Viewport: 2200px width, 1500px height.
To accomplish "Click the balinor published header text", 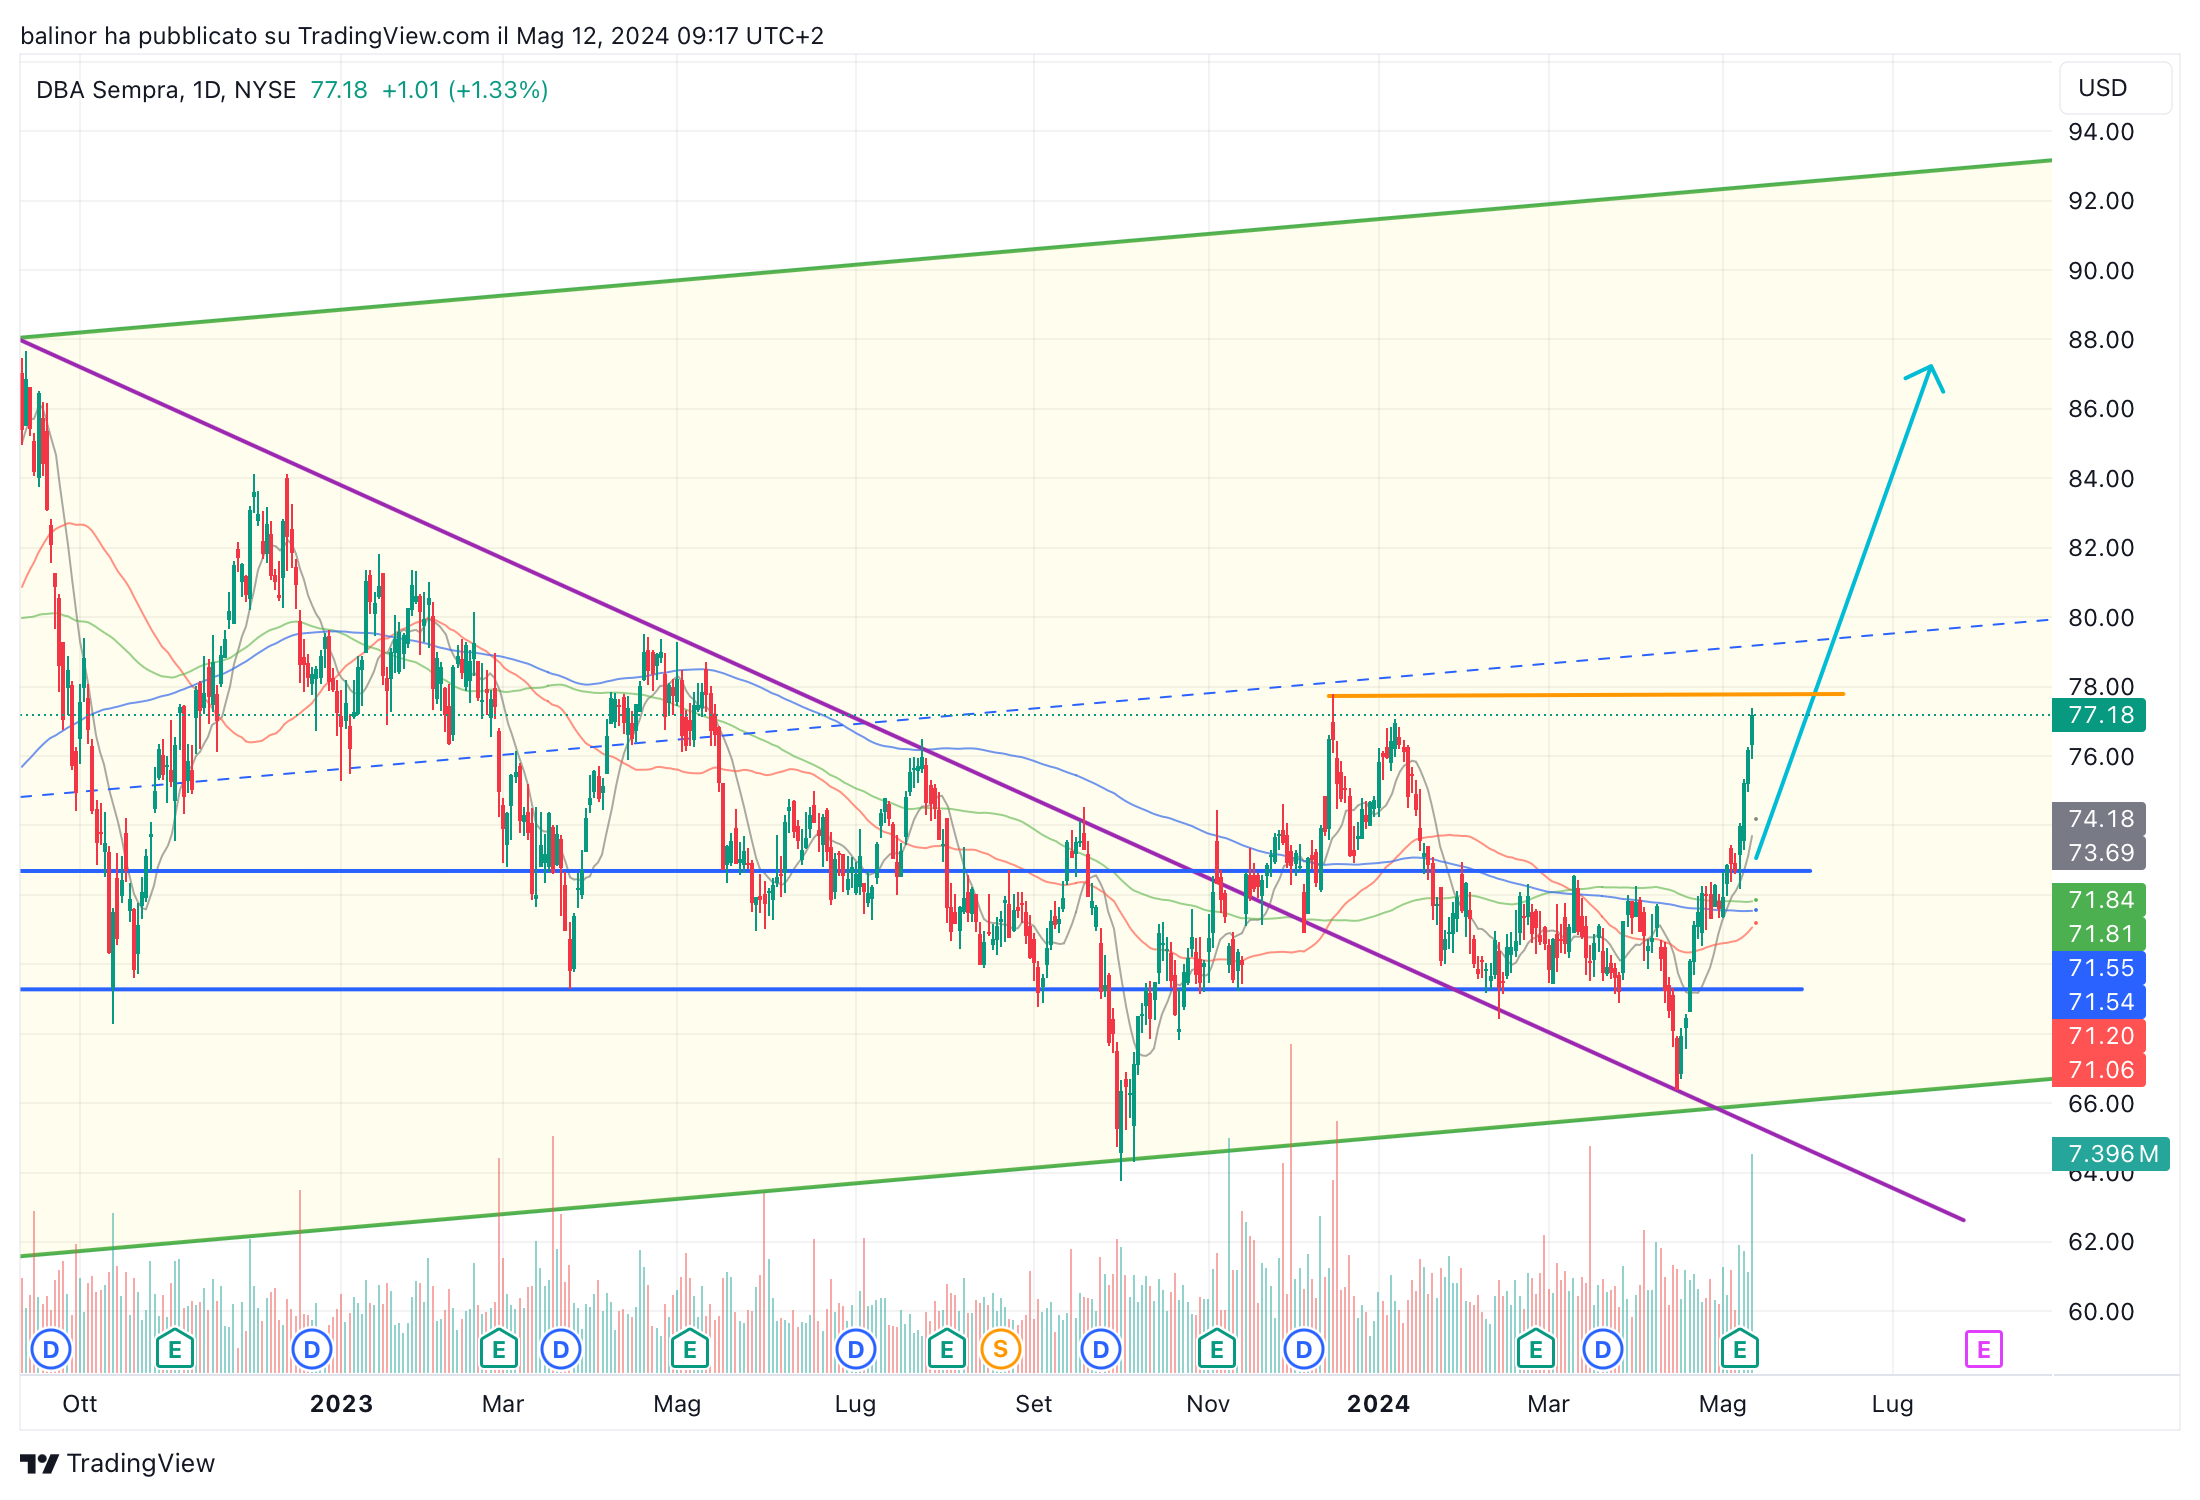I will (x=422, y=36).
